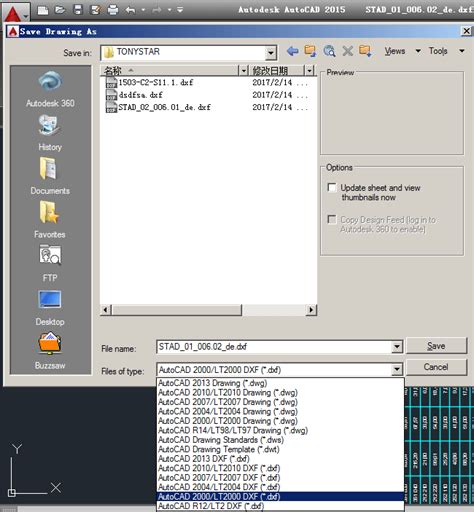Open the Customize Quick Access Toolbar dropdown
Image resolution: width=474 pixels, height=512 pixels.
(x=180, y=10)
